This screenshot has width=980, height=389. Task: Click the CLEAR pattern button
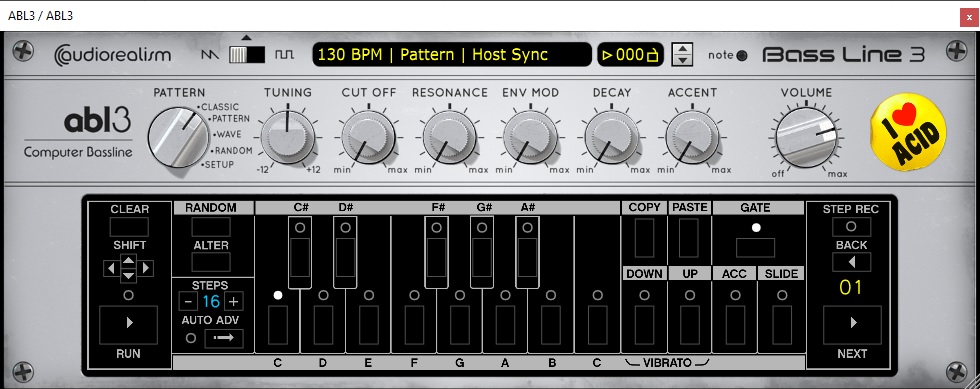pyautogui.click(x=129, y=227)
